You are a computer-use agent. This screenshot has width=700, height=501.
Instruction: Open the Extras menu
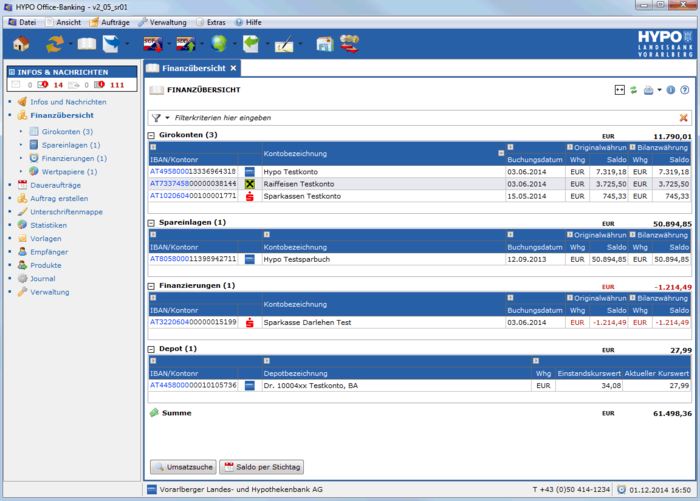coord(211,22)
